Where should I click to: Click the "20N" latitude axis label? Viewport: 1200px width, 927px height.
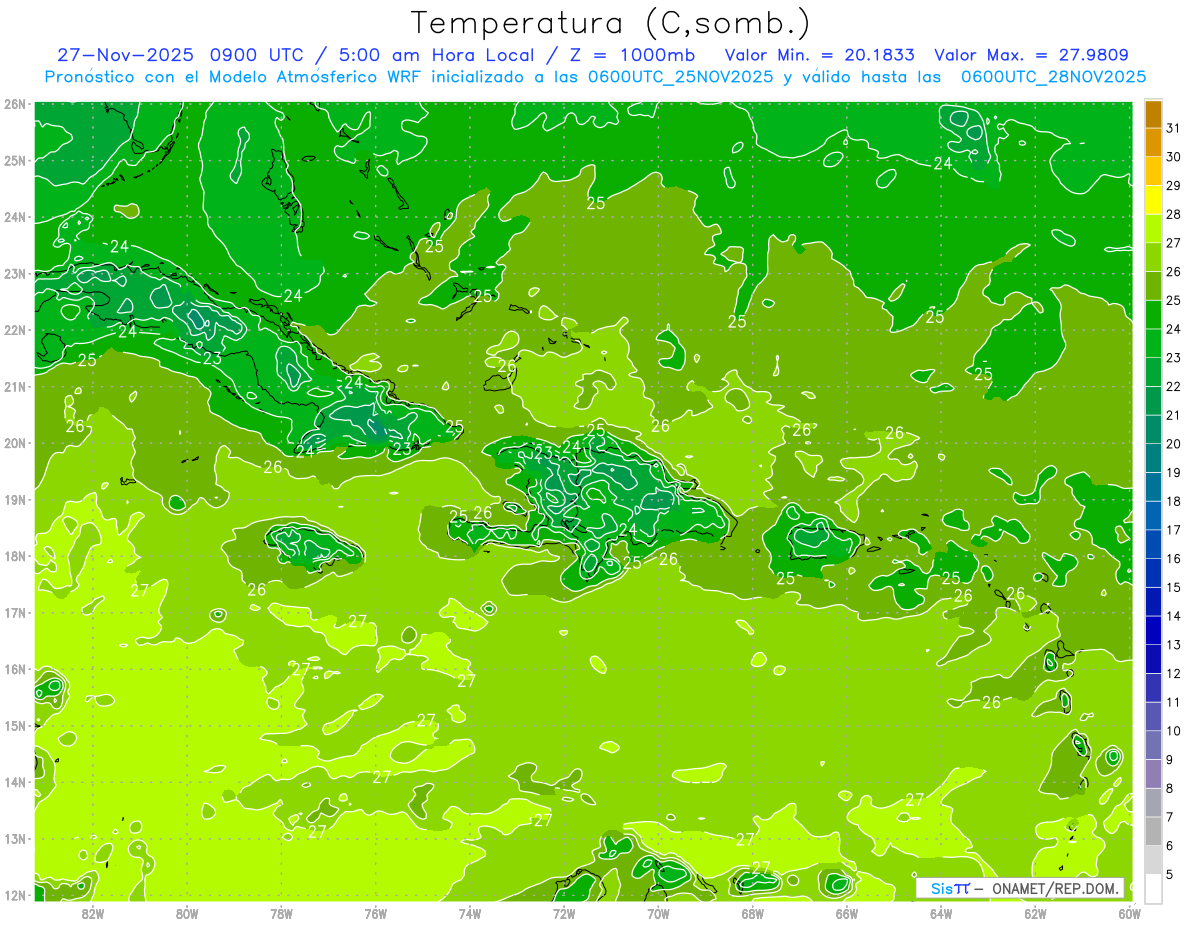pyautogui.click(x=15, y=443)
